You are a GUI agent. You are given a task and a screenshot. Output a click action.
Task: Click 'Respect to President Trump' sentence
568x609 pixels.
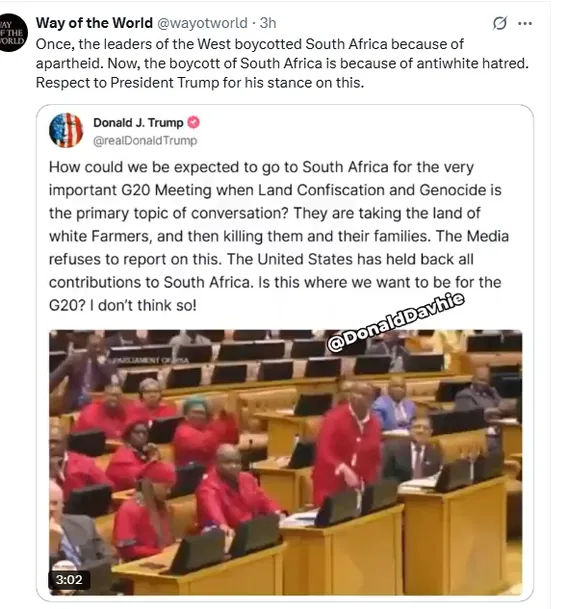pyautogui.click(x=200, y=83)
